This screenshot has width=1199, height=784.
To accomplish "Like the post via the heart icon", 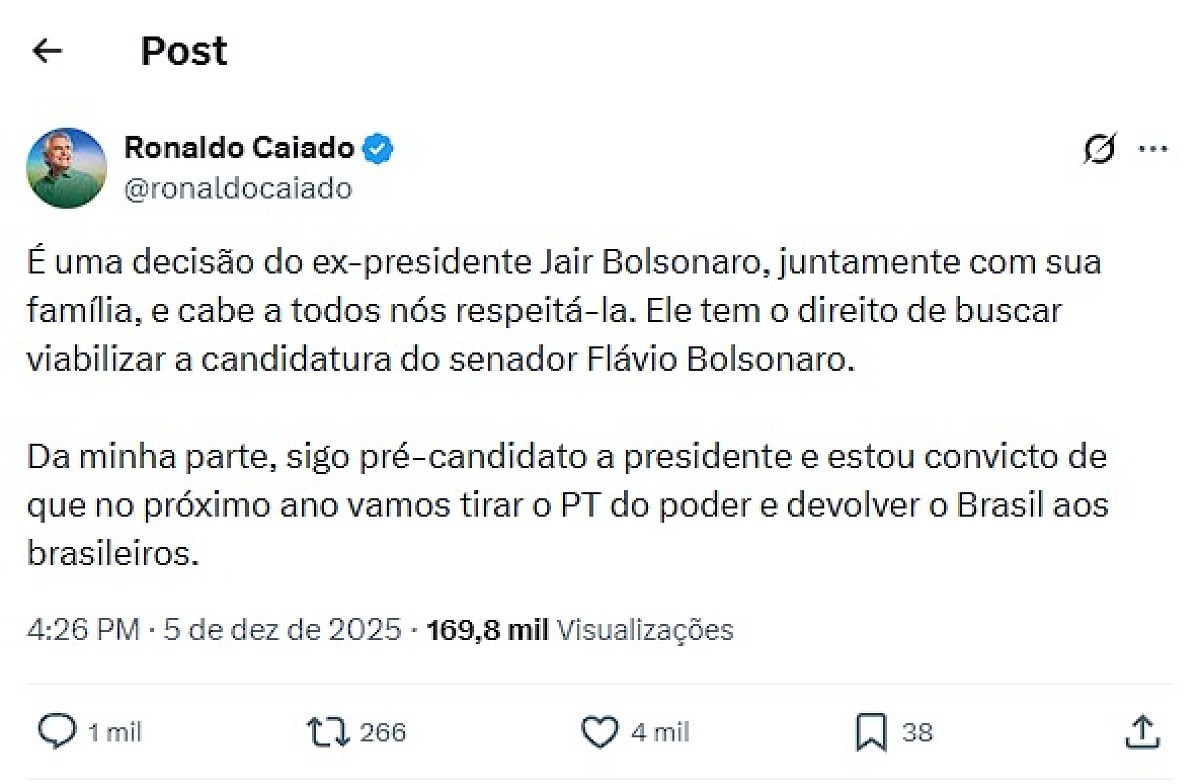I will (x=600, y=732).
